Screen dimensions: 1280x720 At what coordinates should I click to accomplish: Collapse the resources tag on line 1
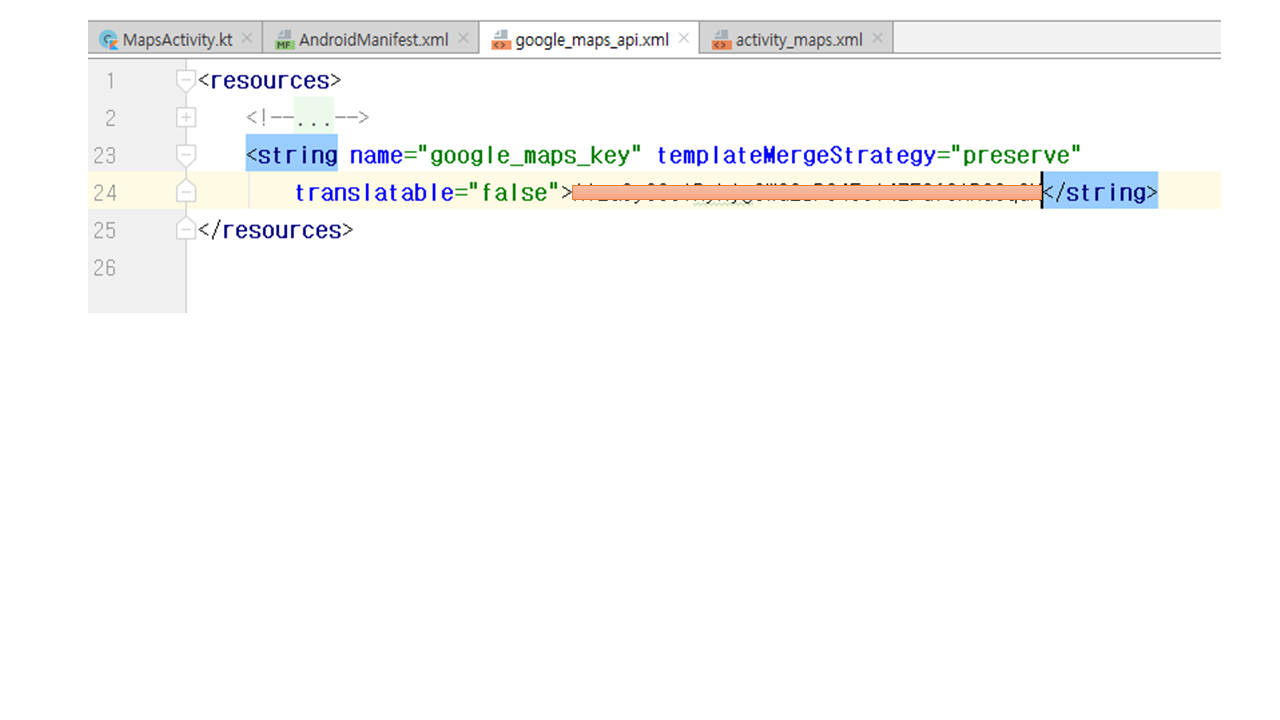click(x=185, y=80)
